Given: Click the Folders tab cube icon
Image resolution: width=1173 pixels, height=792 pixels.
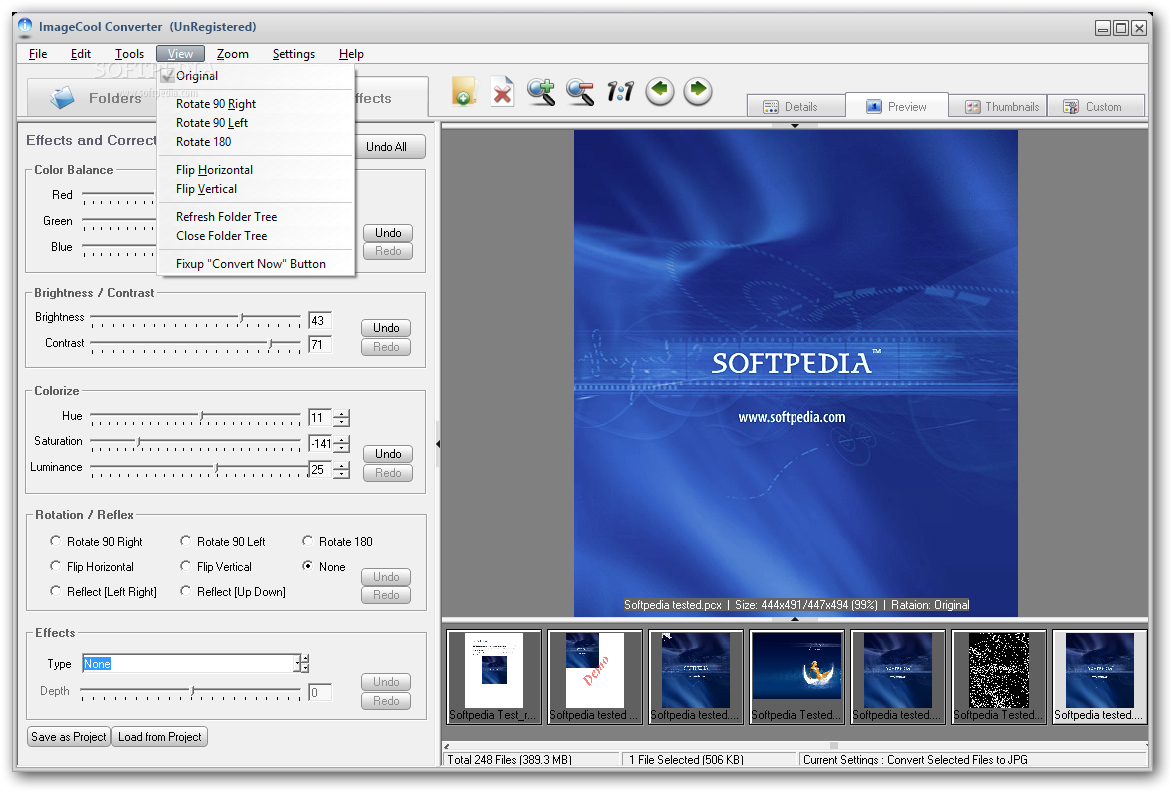Looking at the screenshot, I should pyautogui.click(x=63, y=98).
